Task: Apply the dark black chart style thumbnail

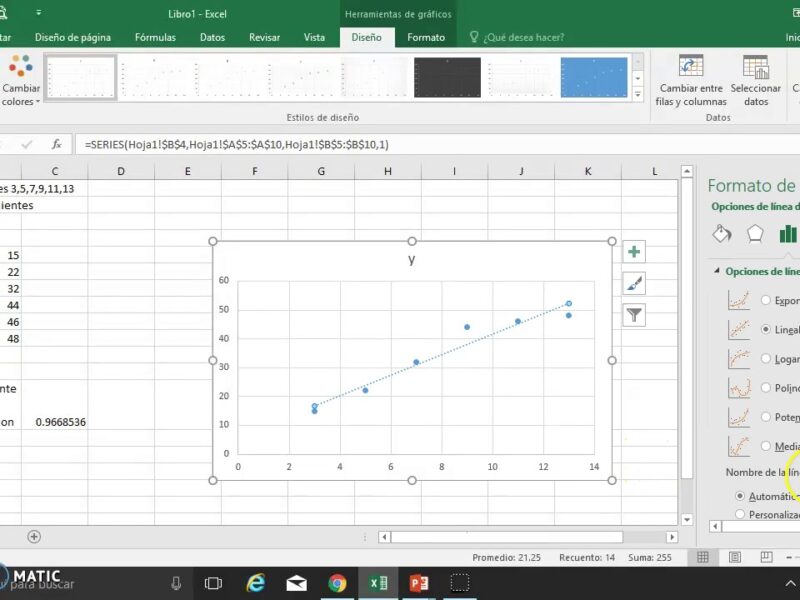Action: (x=447, y=77)
